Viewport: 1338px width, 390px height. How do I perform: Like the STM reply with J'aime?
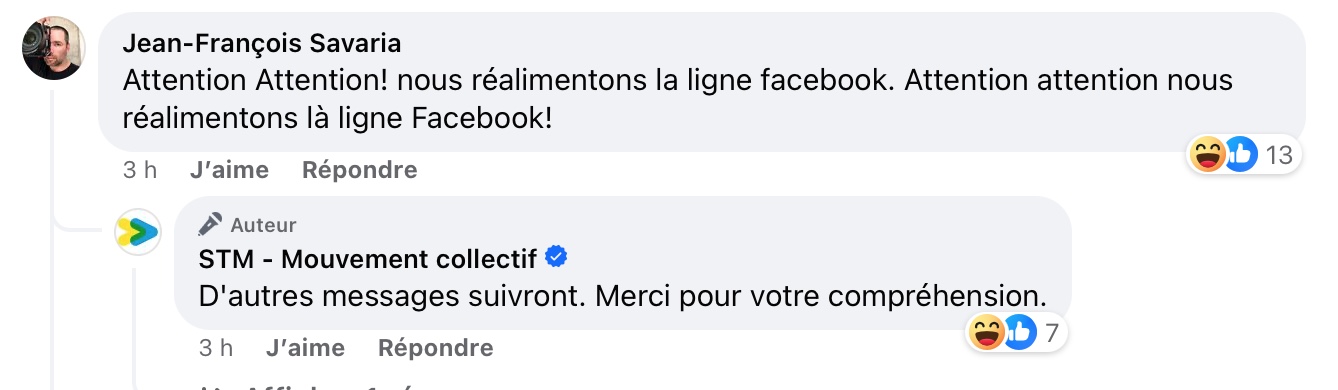pos(305,348)
